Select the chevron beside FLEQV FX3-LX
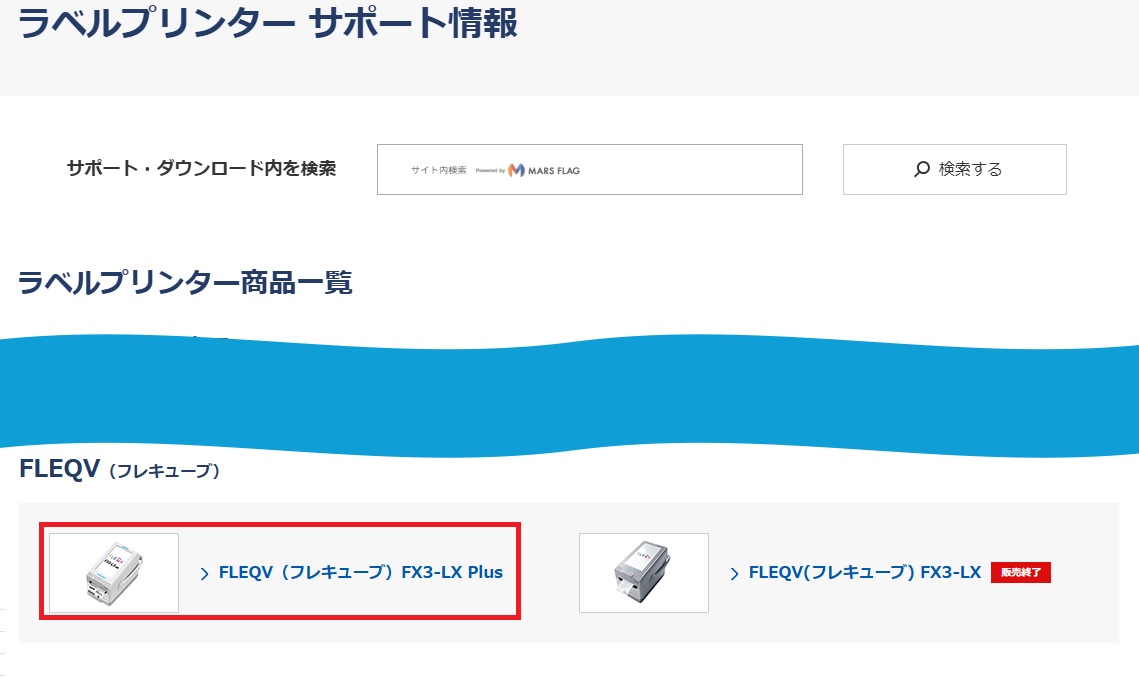This screenshot has width=1139, height=677. pyautogui.click(x=732, y=572)
